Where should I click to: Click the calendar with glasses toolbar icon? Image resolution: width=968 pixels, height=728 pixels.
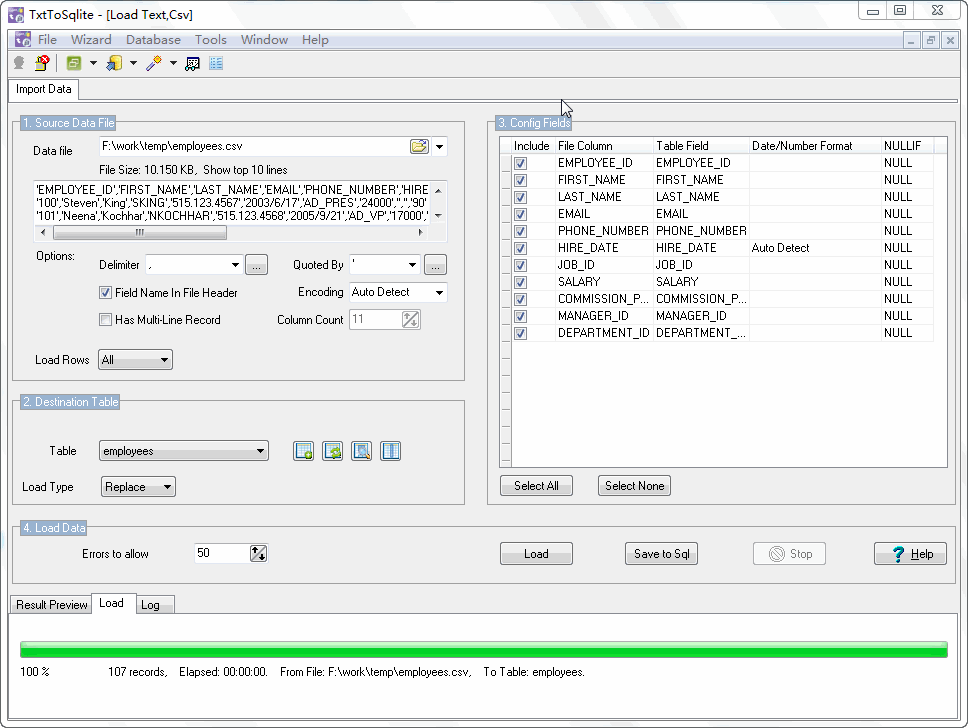pos(193,64)
